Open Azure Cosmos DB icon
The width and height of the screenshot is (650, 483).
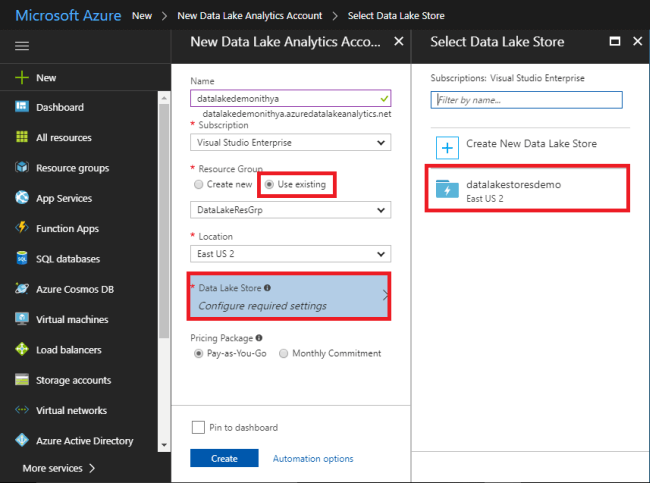point(21,289)
